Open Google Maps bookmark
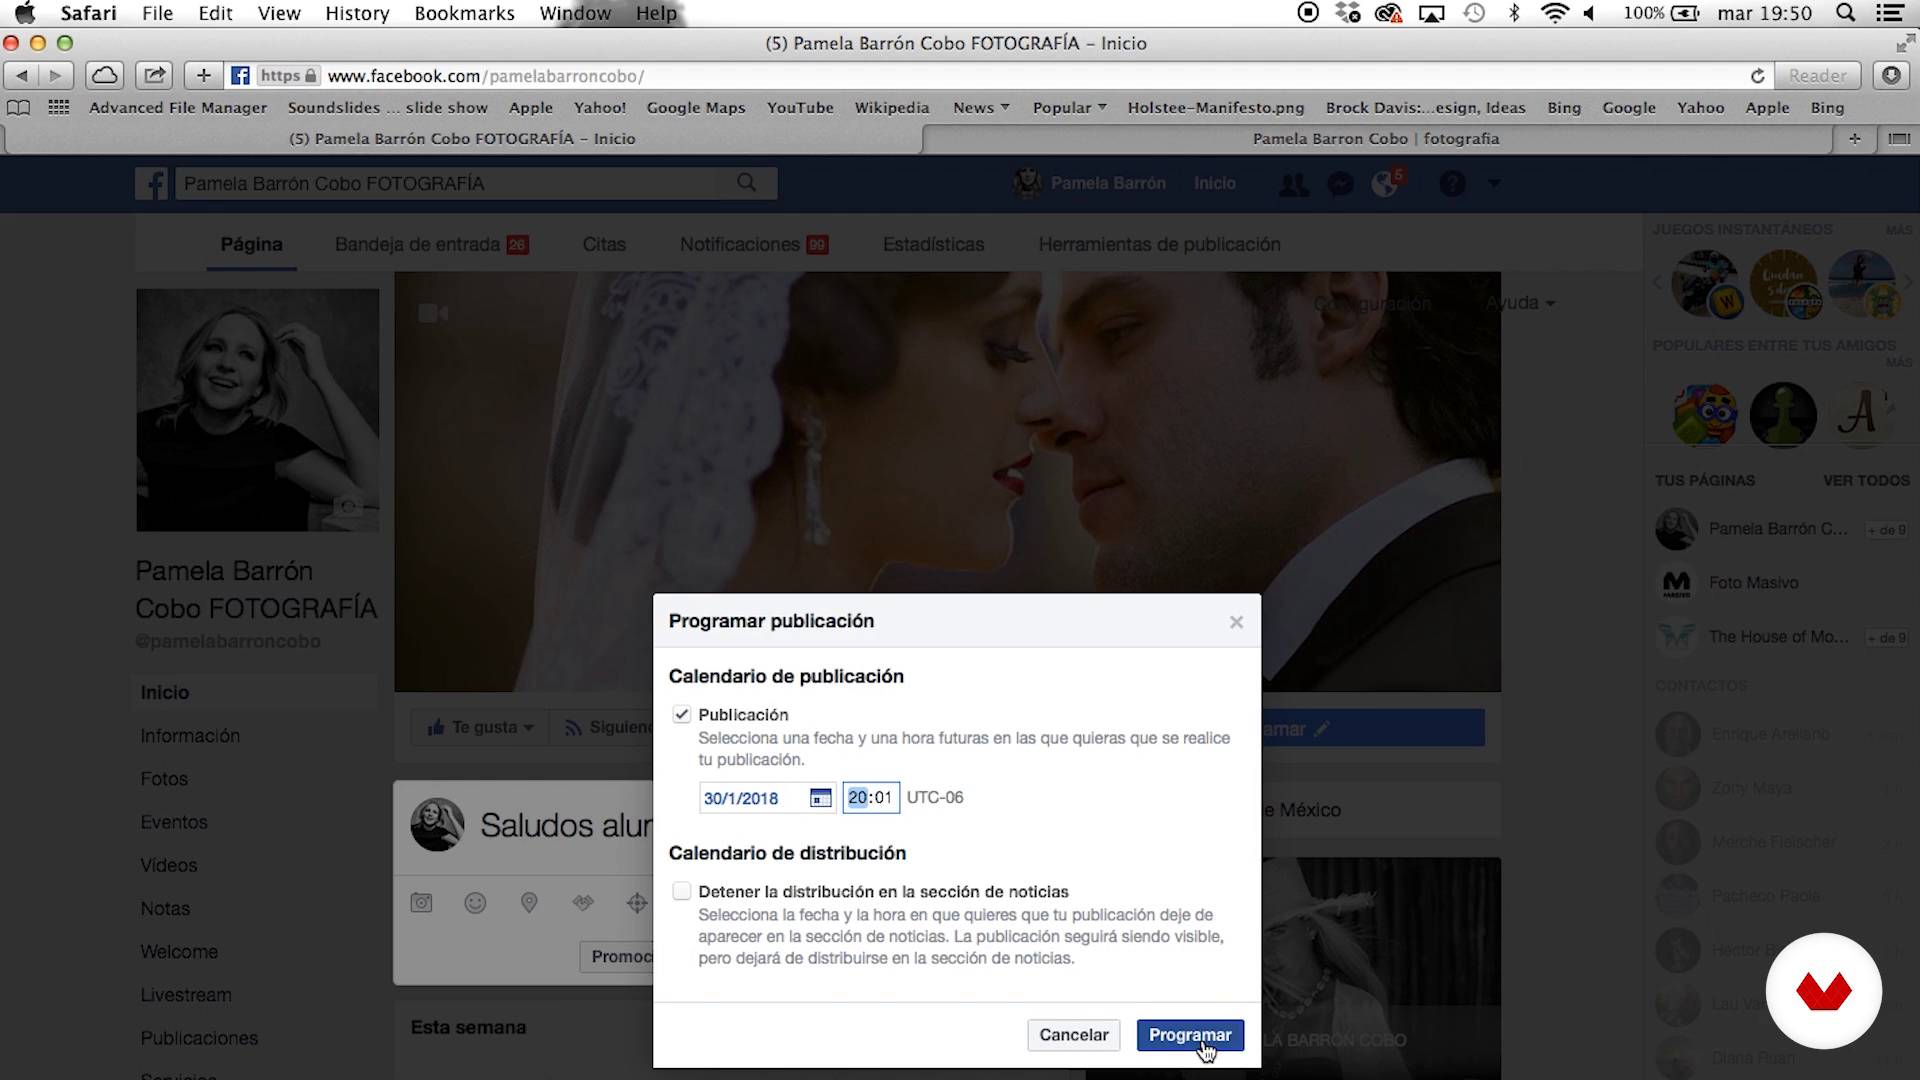1920x1080 pixels. coord(696,107)
